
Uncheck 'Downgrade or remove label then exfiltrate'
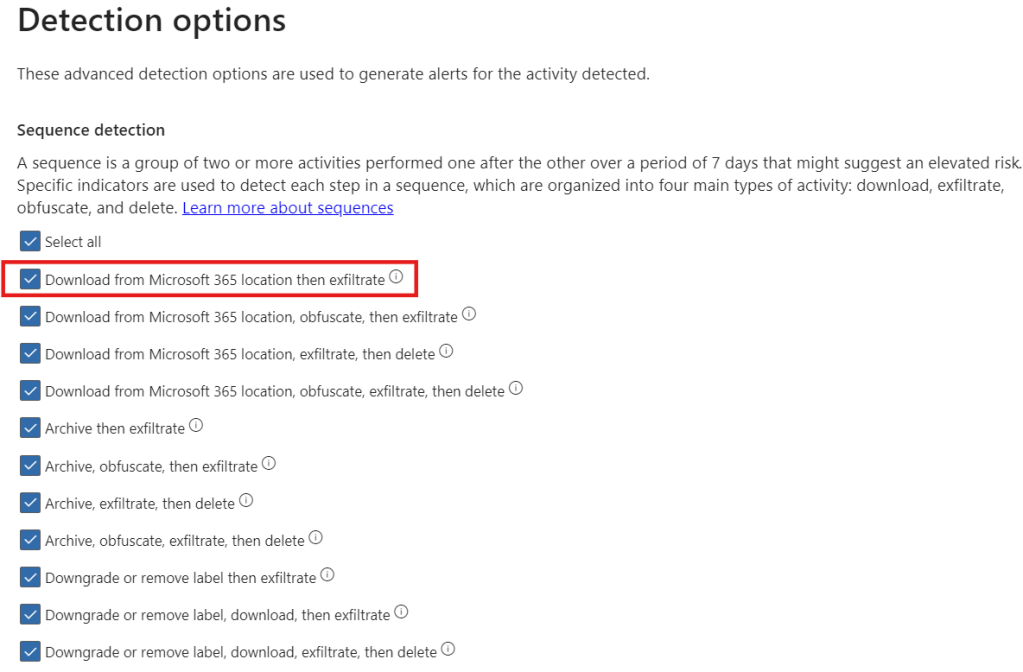coord(30,577)
